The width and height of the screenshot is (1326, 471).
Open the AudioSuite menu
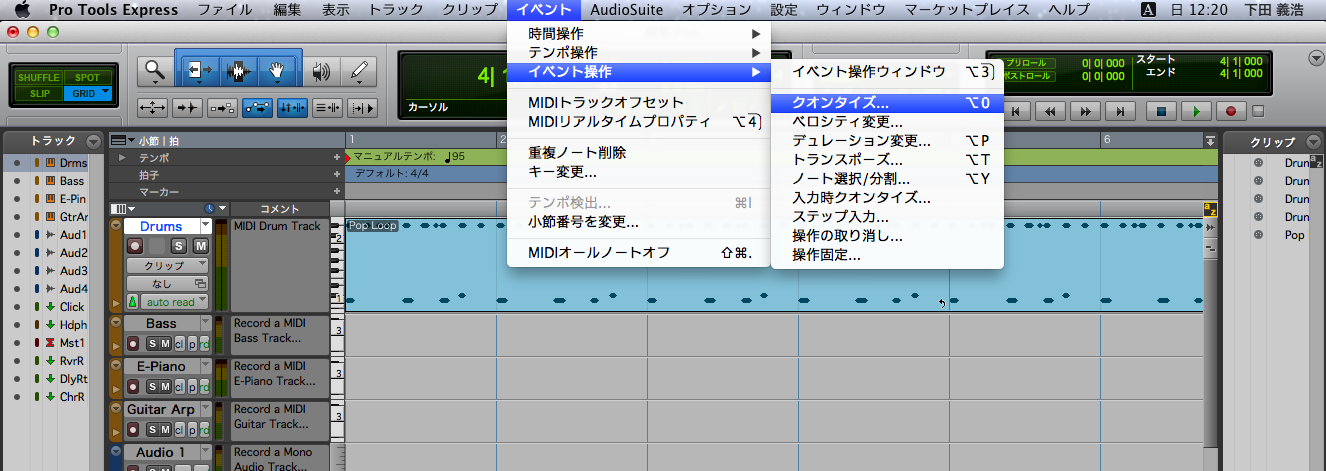click(626, 10)
